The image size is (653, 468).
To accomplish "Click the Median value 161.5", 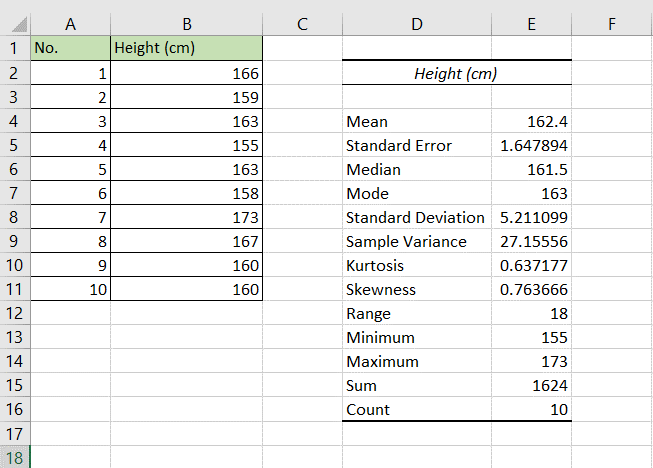I will 531,169.
